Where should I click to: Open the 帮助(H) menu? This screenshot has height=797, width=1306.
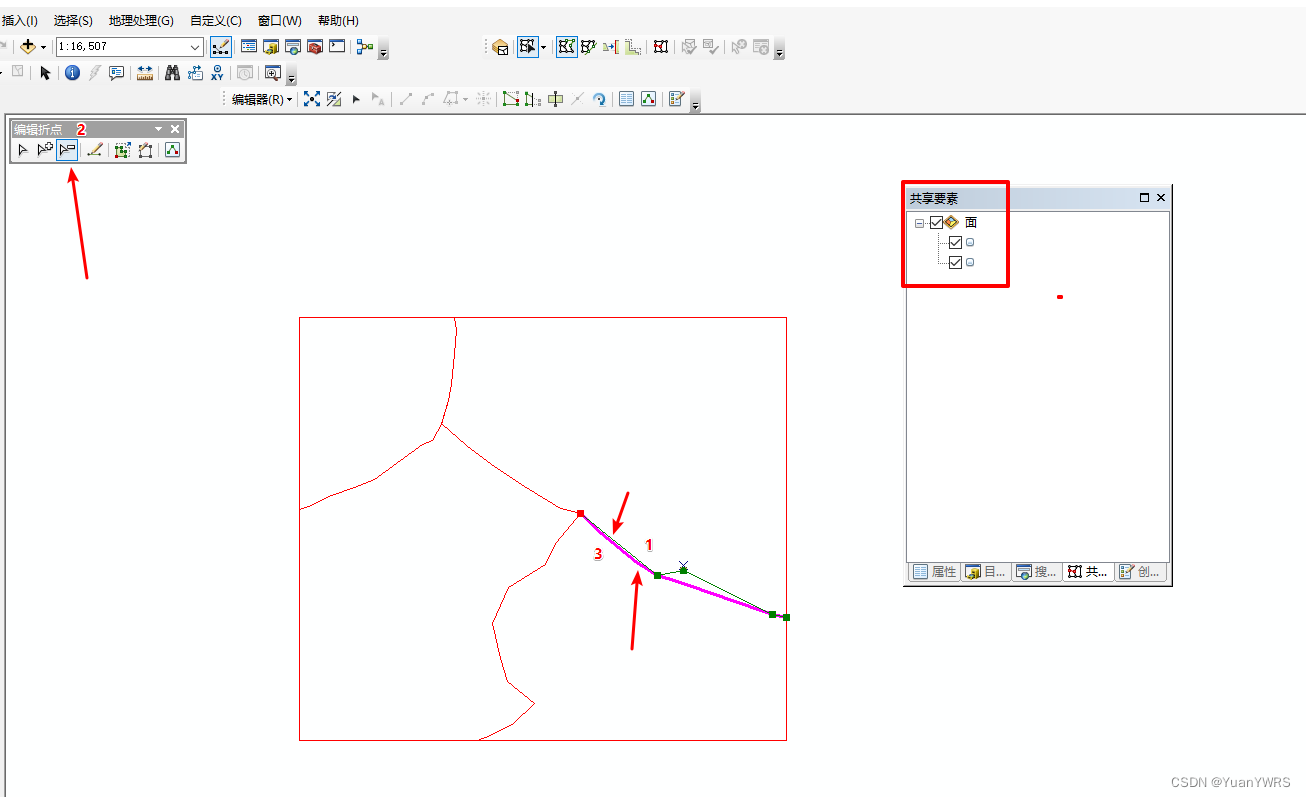point(338,20)
